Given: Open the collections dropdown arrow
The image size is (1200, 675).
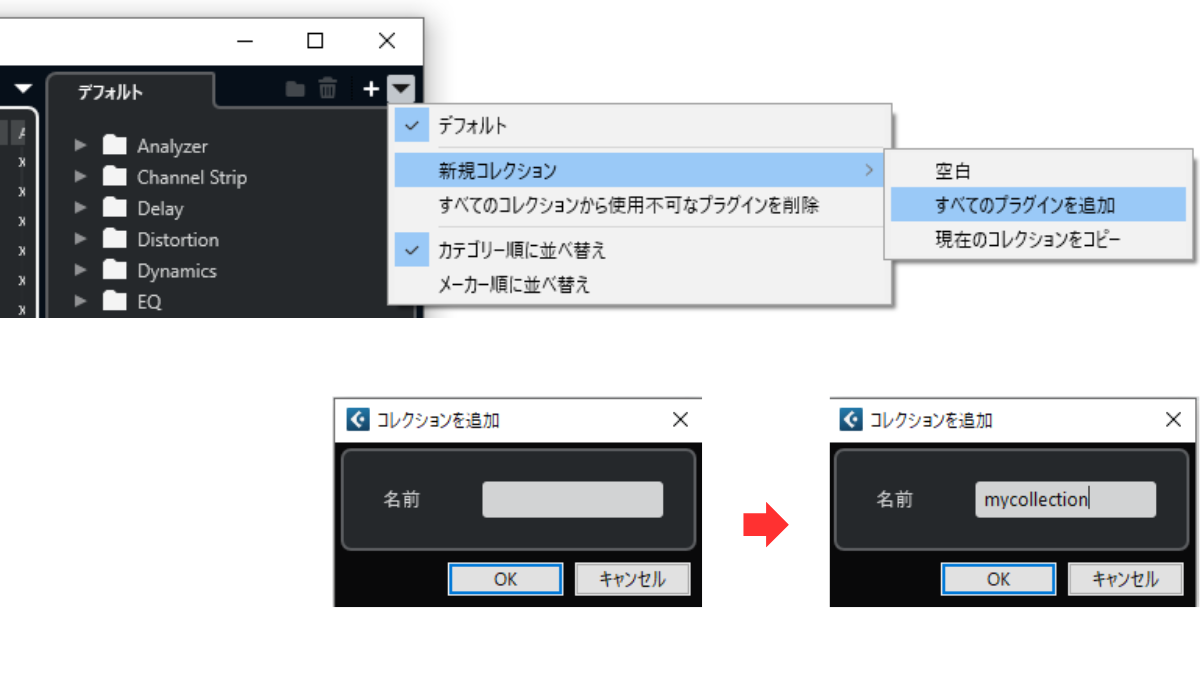Looking at the screenshot, I should pos(400,90).
